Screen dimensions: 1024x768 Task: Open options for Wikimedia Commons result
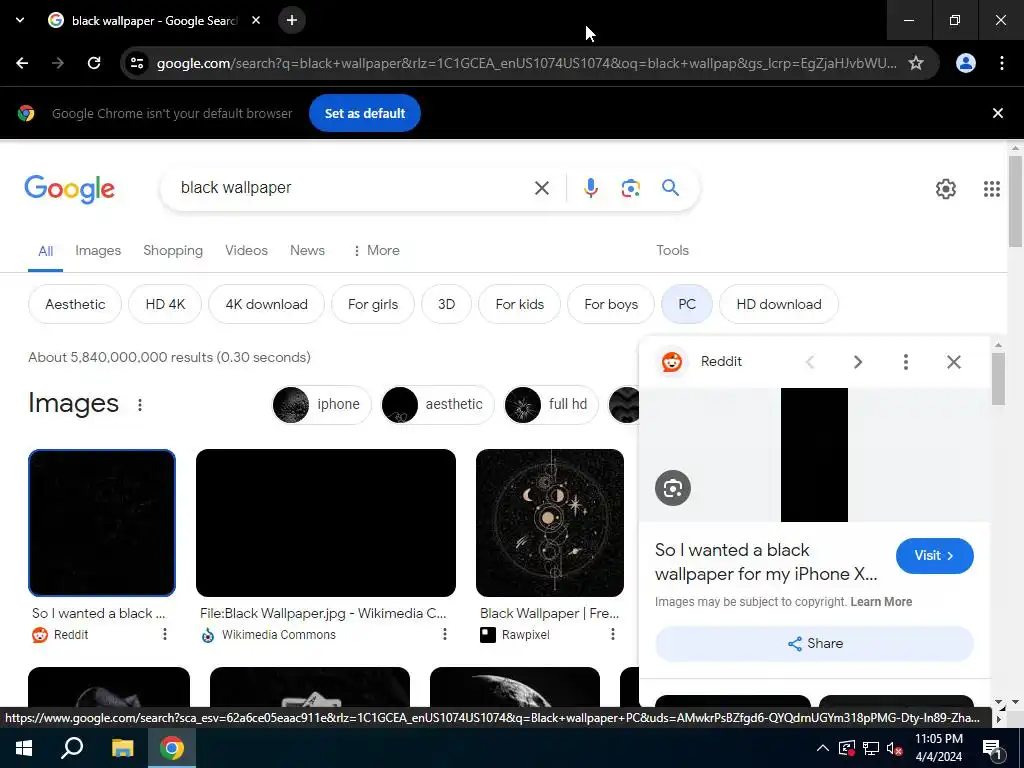pos(445,634)
